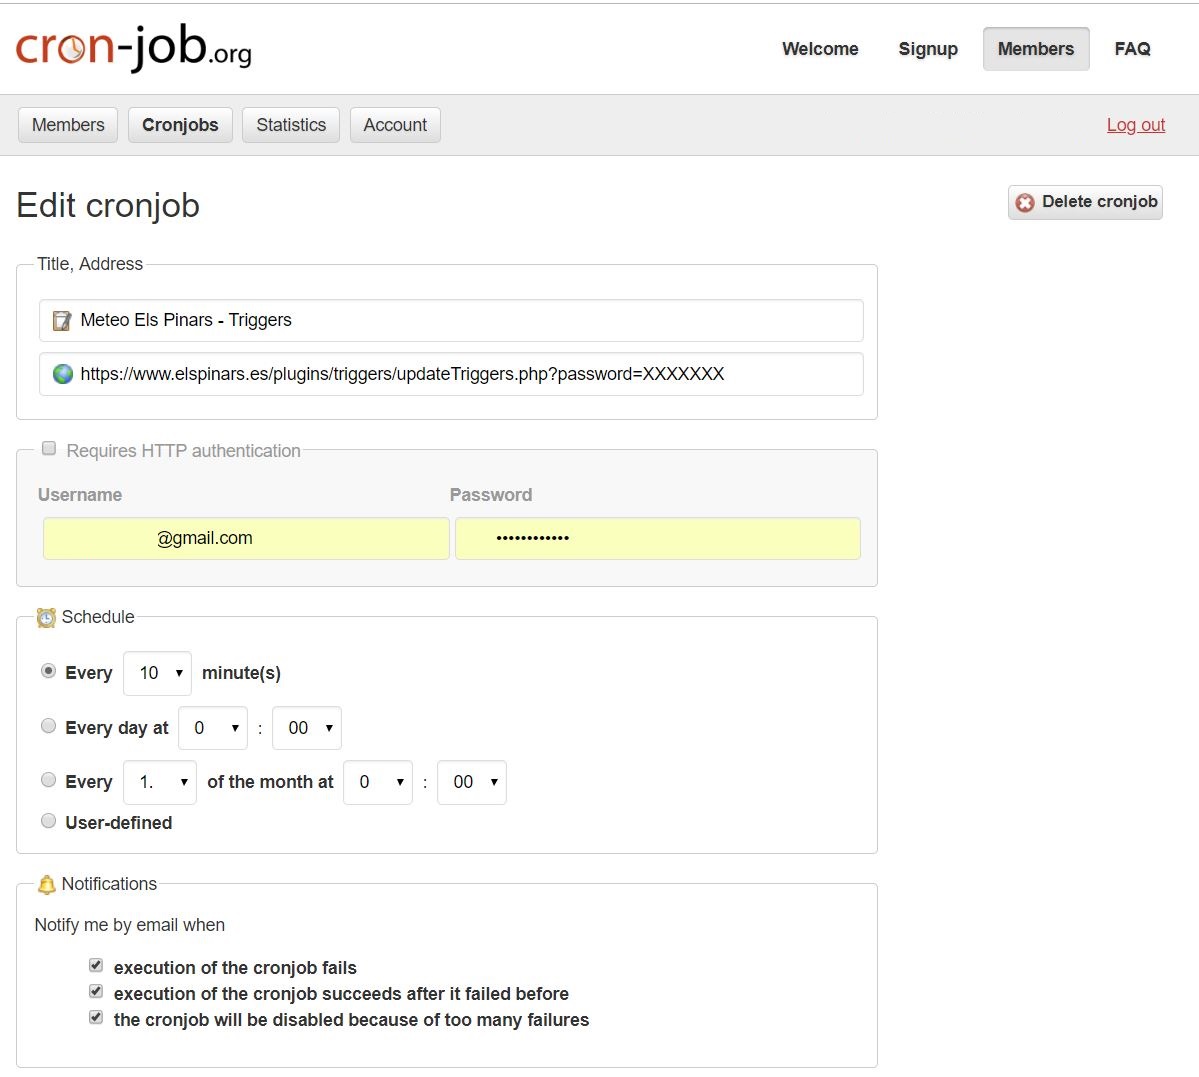
Task: Uncheck notification for disabled cronjob
Action: (96, 1018)
